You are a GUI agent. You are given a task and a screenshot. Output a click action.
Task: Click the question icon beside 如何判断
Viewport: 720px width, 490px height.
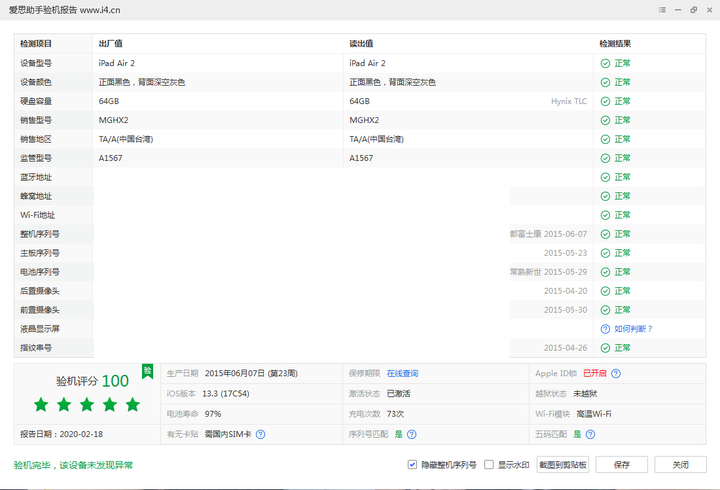click(x=605, y=329)
